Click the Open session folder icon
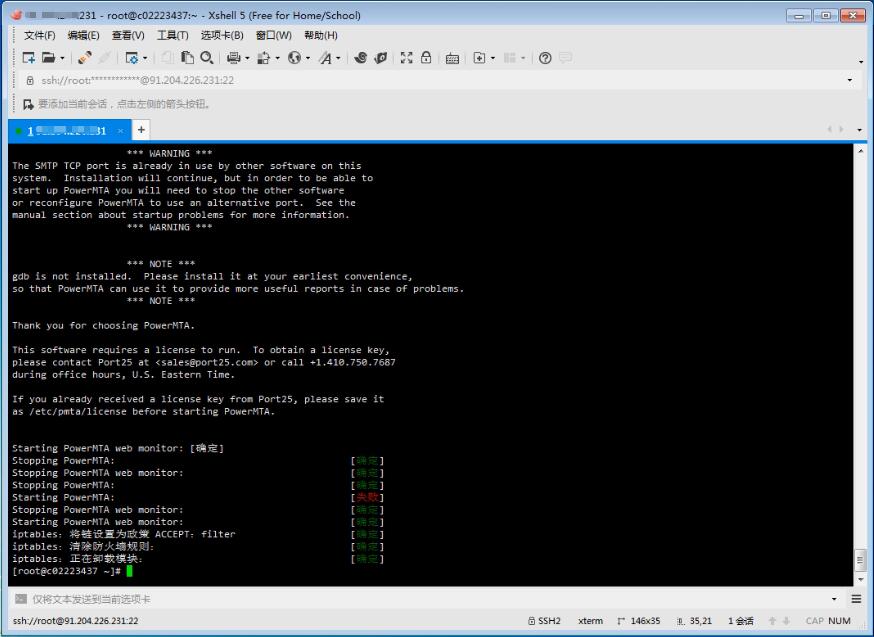The width and height of the screenshot is (874, 637). click(48, 57)
